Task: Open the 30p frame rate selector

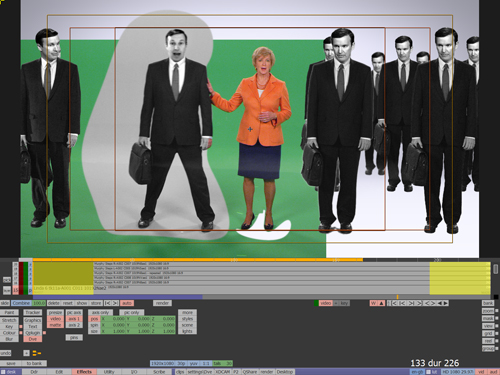Action: pos(182,363)
